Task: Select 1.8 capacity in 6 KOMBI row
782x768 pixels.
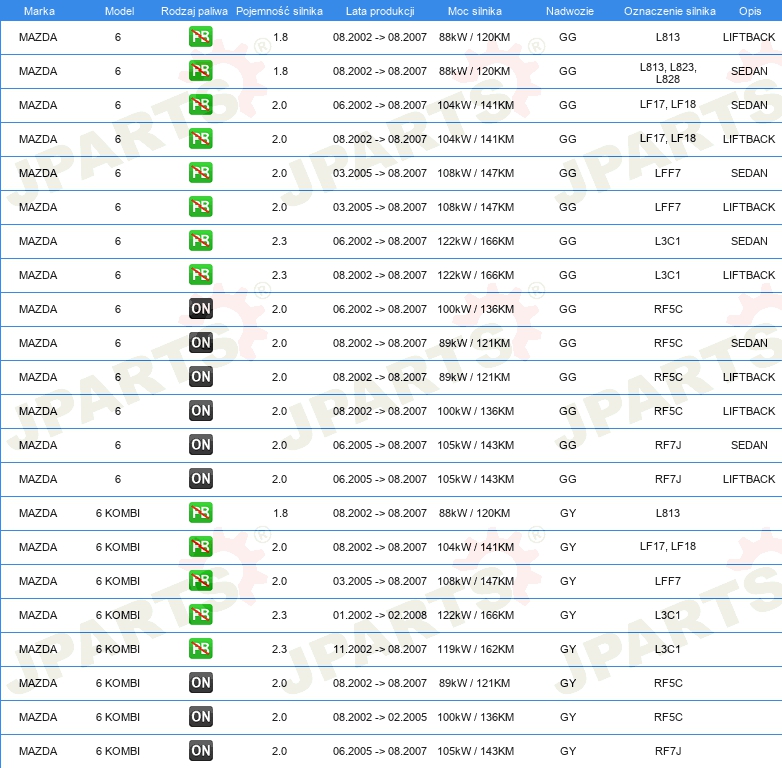Action: pyautogui.click(x=280, y=513)
